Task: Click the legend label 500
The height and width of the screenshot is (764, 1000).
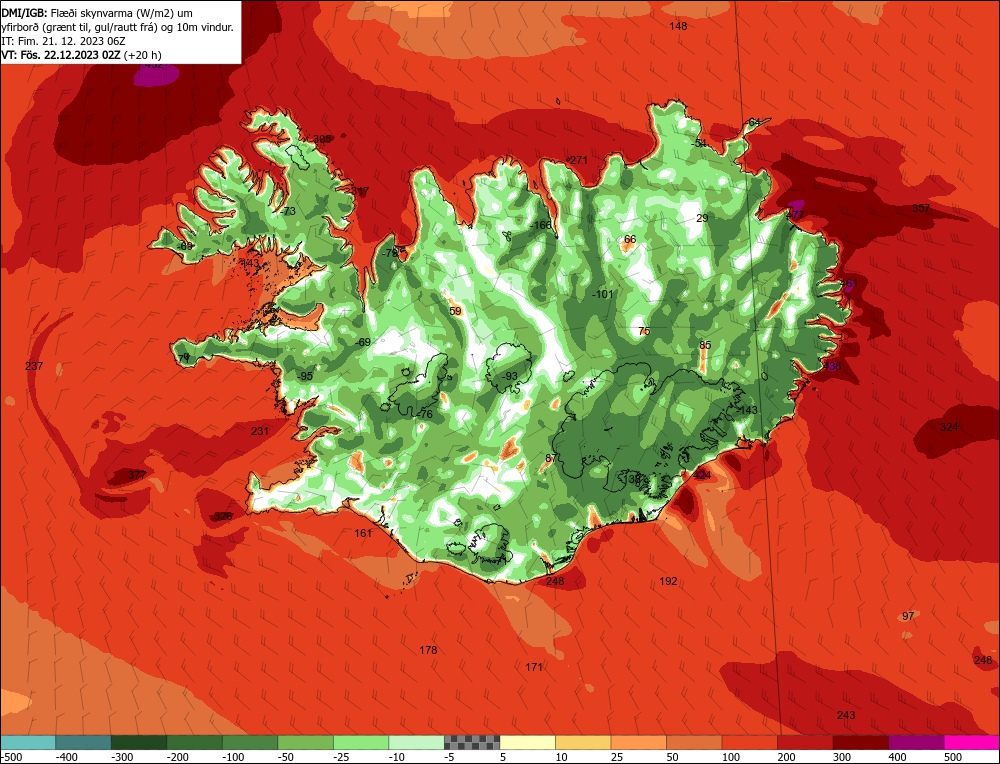Action: pyautogui.click(x=953, y=757)
